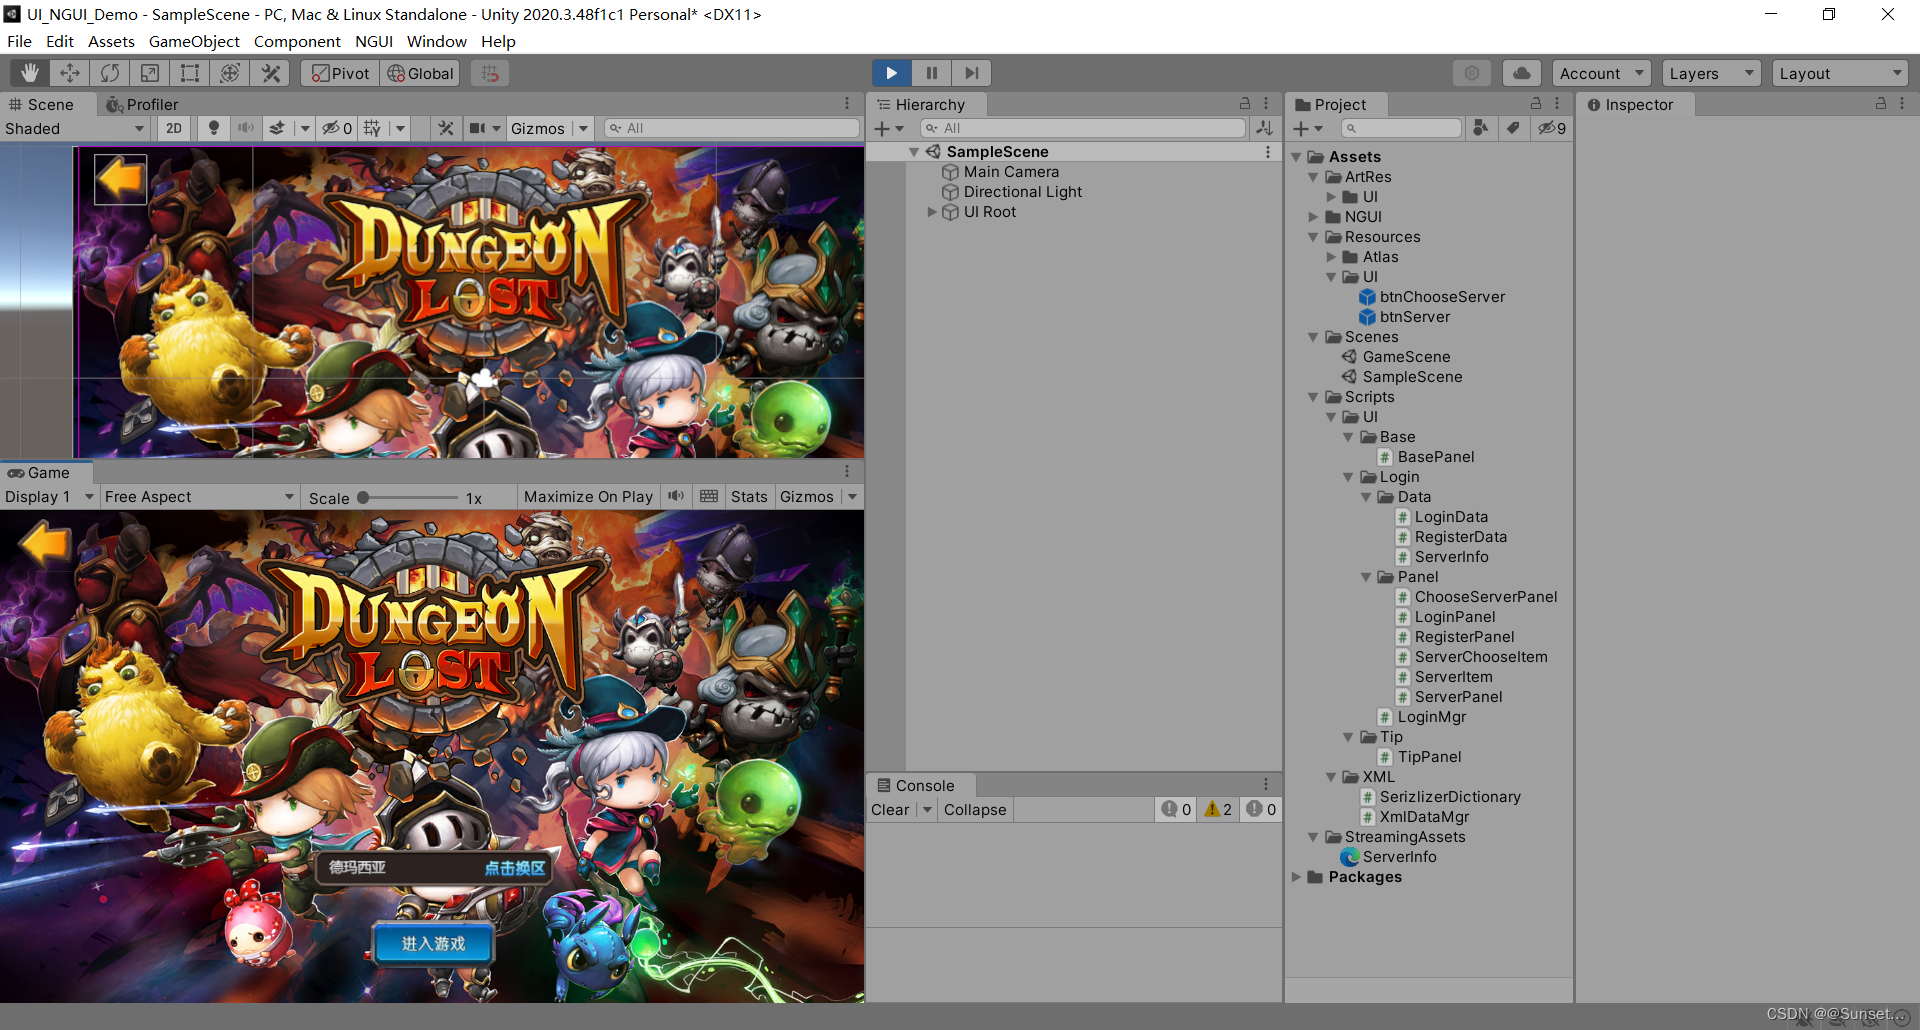This screenshot has height=1030, width=1920.
Task: Select the Transform tool
Action: point(230,73)
